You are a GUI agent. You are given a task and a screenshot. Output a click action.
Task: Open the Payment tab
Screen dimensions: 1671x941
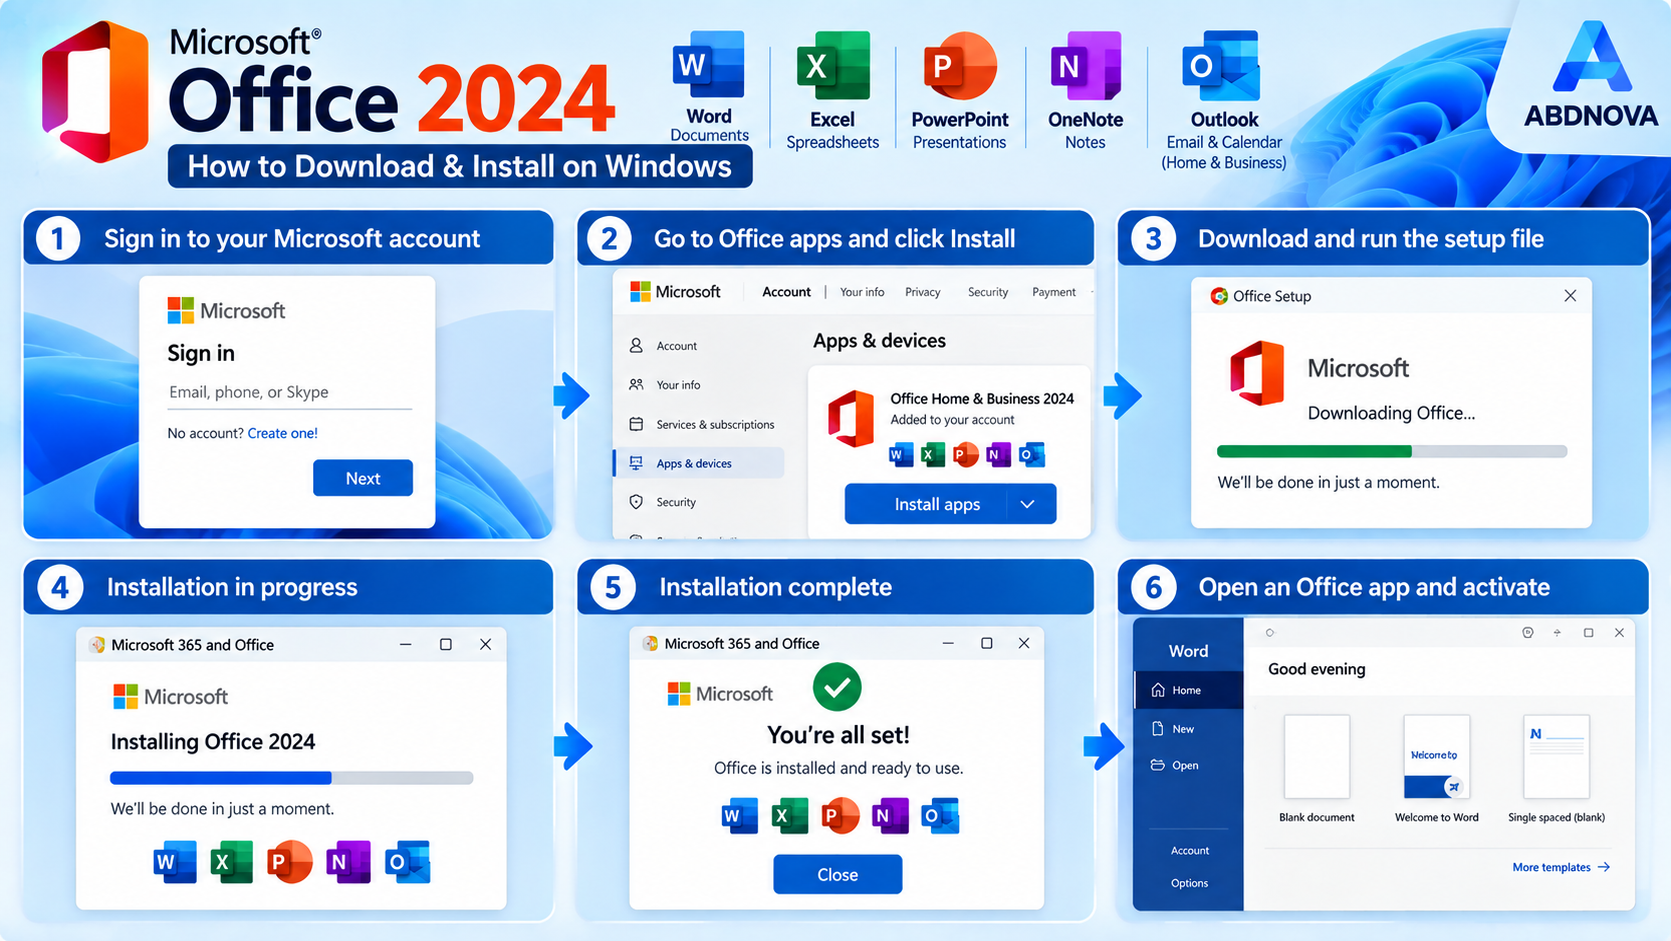point(1054,292)
